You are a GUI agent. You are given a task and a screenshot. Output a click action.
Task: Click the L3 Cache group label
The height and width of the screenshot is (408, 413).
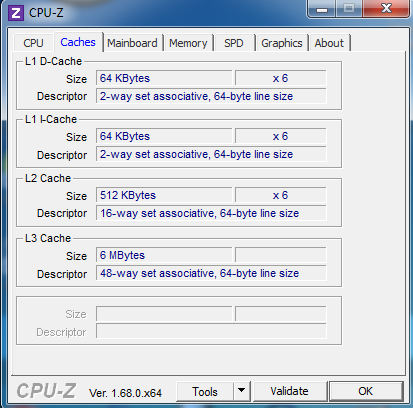click(48, 238)
